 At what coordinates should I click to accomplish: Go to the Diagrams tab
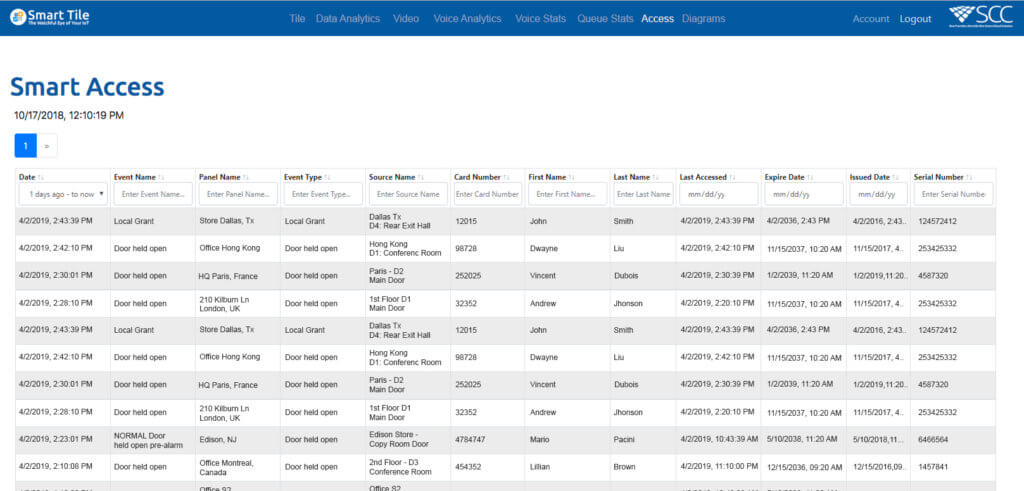703,19
